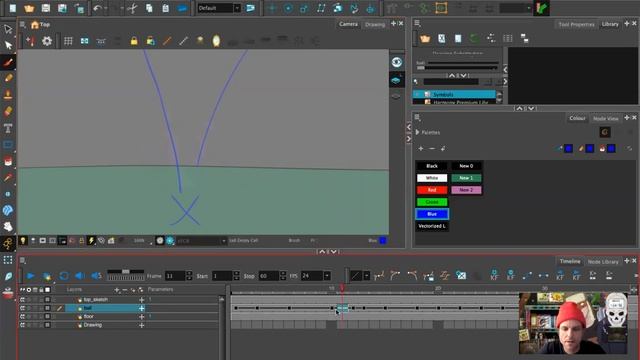
Task: Select the Text tool in left toolbar
Action: (x=8, y=128)
